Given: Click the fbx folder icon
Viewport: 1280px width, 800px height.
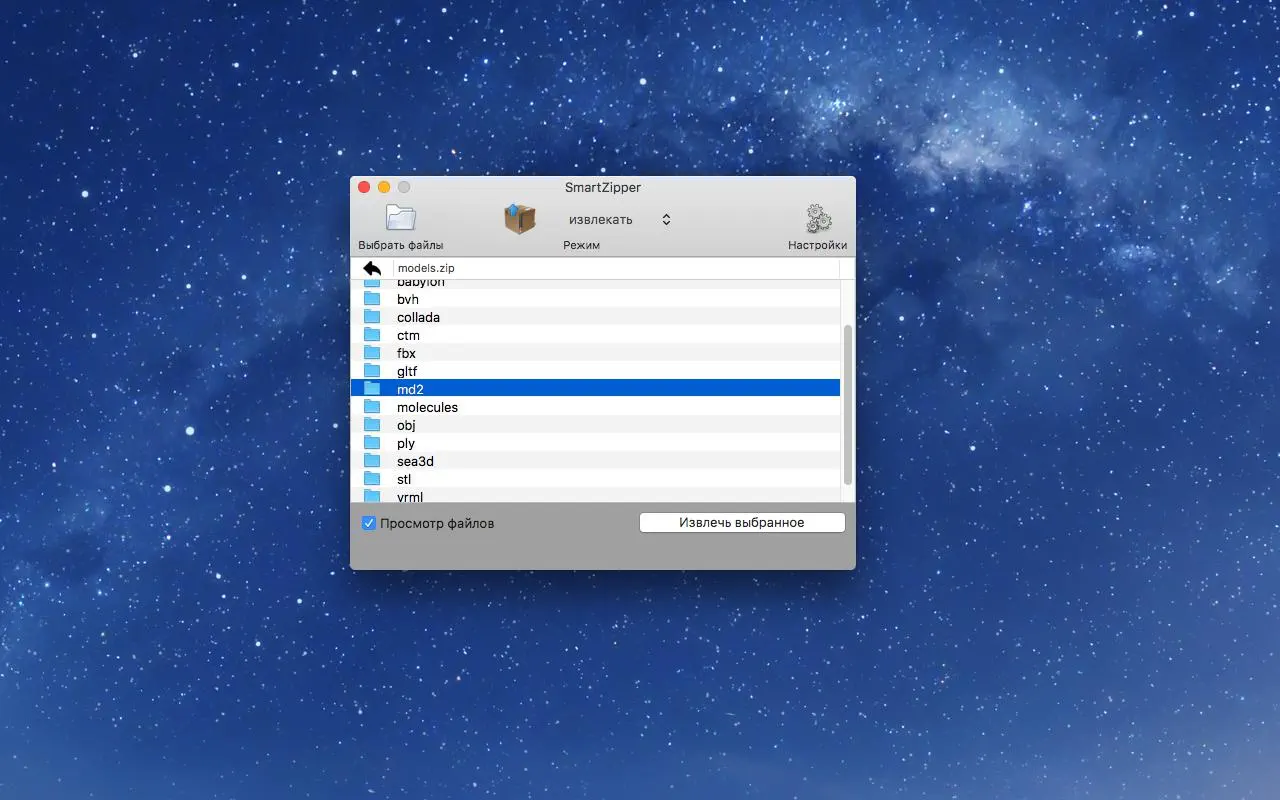Looking at the screenshot, I should coord(372,353).
